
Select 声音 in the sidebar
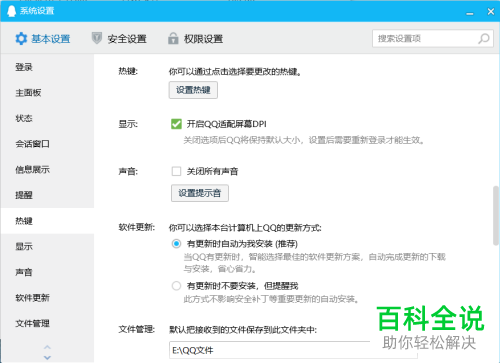[47, 272]
